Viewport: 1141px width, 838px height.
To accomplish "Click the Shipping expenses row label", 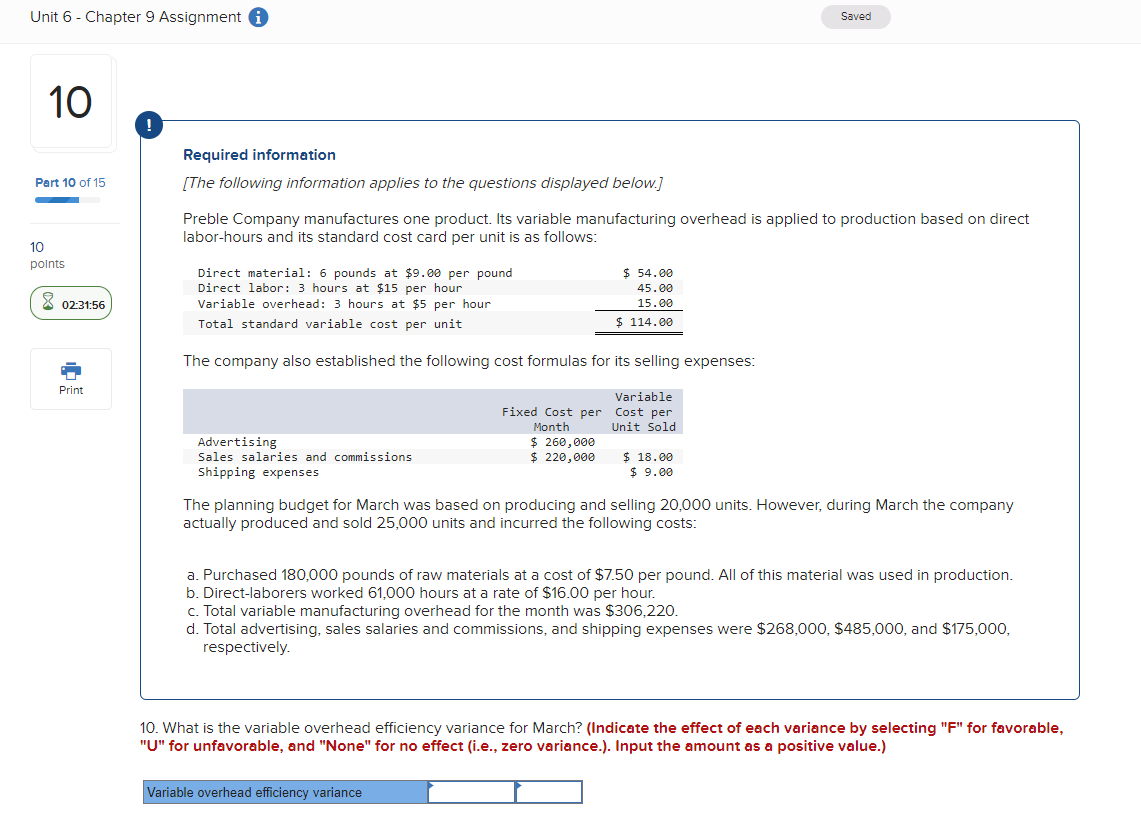I will 258,472.
